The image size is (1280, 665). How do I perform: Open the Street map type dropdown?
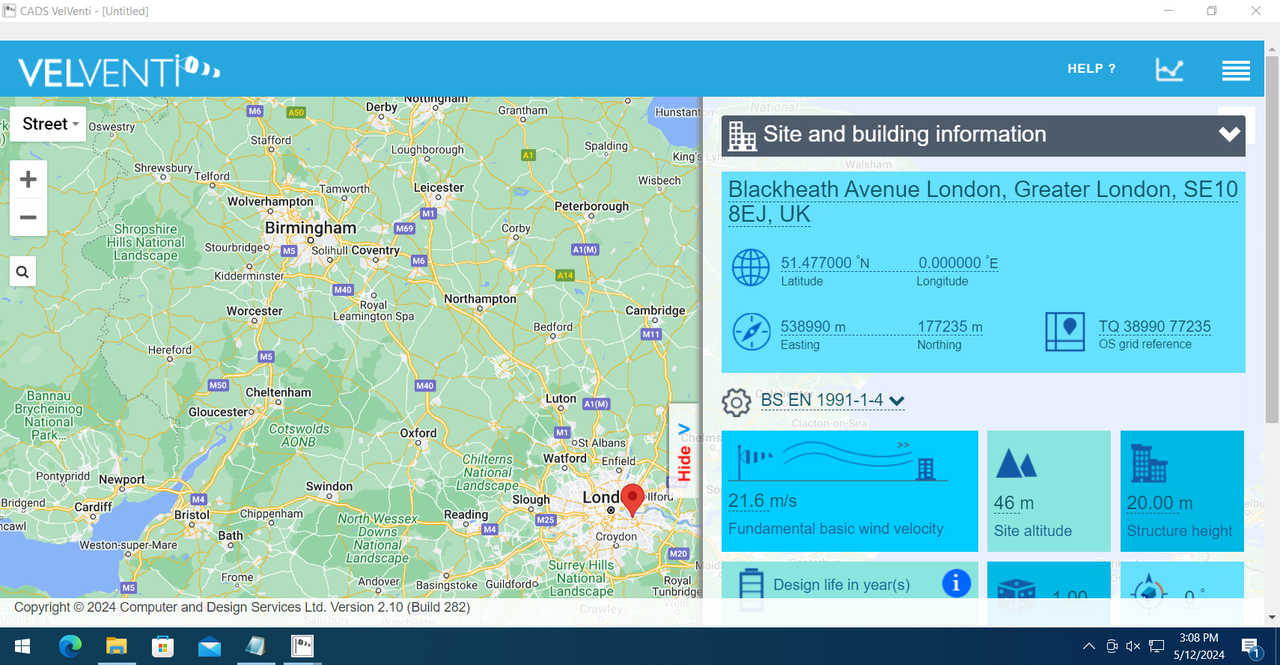(50, 124)
